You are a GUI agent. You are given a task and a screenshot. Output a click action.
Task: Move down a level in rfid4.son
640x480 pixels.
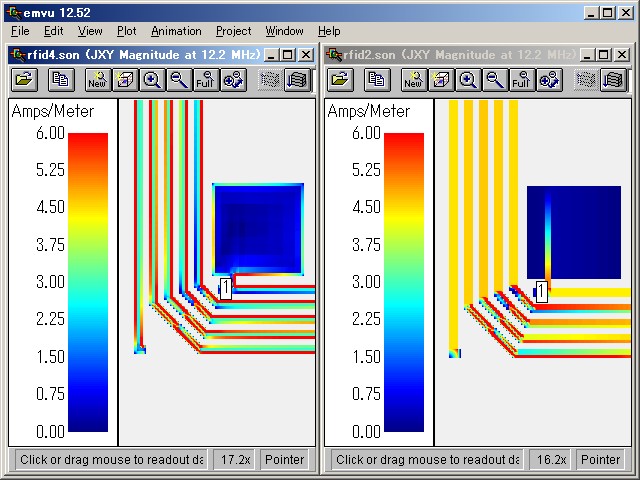point(297,80)
